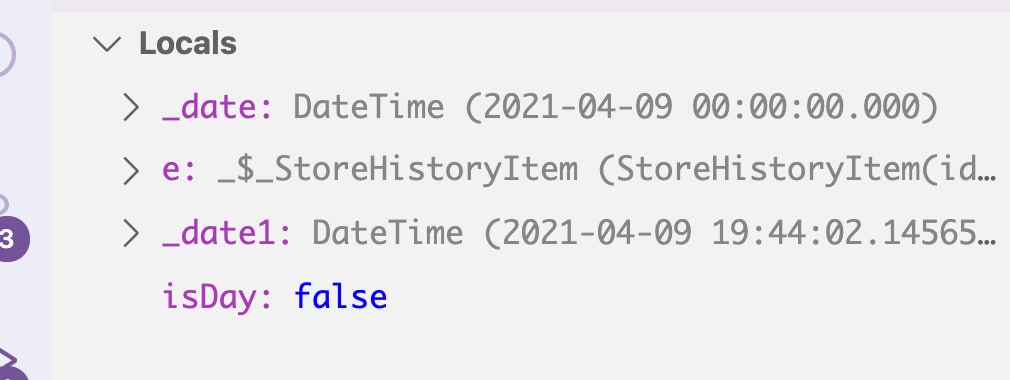Viewport: 1010px width, 380px height.
Task: Expand the e StoreHistoryItem arrow
Action: coord(131,171)
